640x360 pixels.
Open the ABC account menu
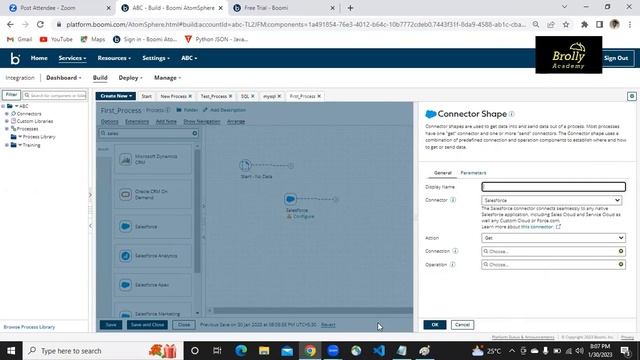click(x=189, y=58)
